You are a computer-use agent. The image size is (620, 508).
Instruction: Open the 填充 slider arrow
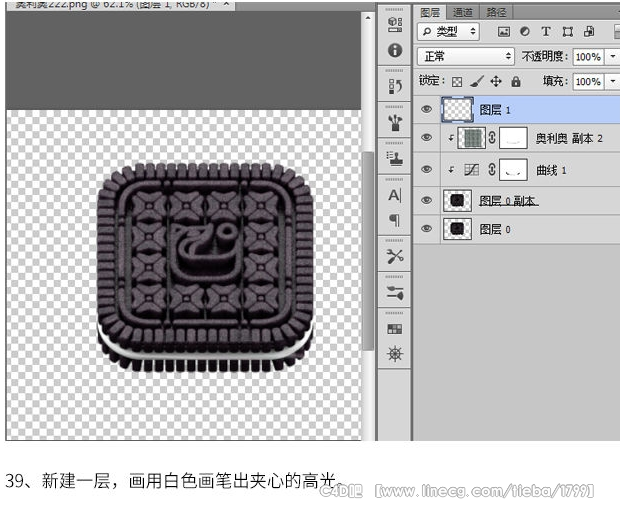coord(613,81)
